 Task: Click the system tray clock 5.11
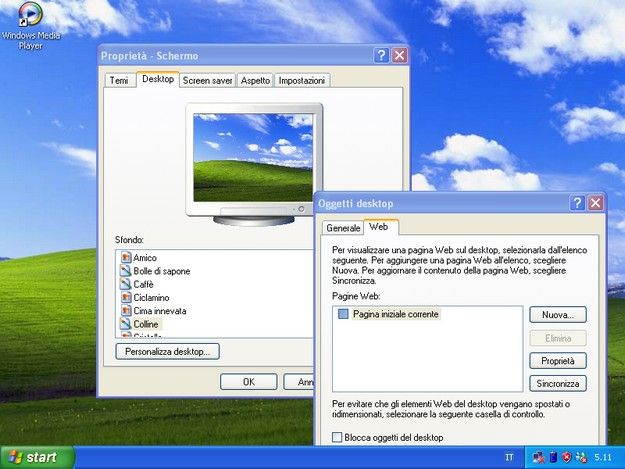tap(603, 457)
